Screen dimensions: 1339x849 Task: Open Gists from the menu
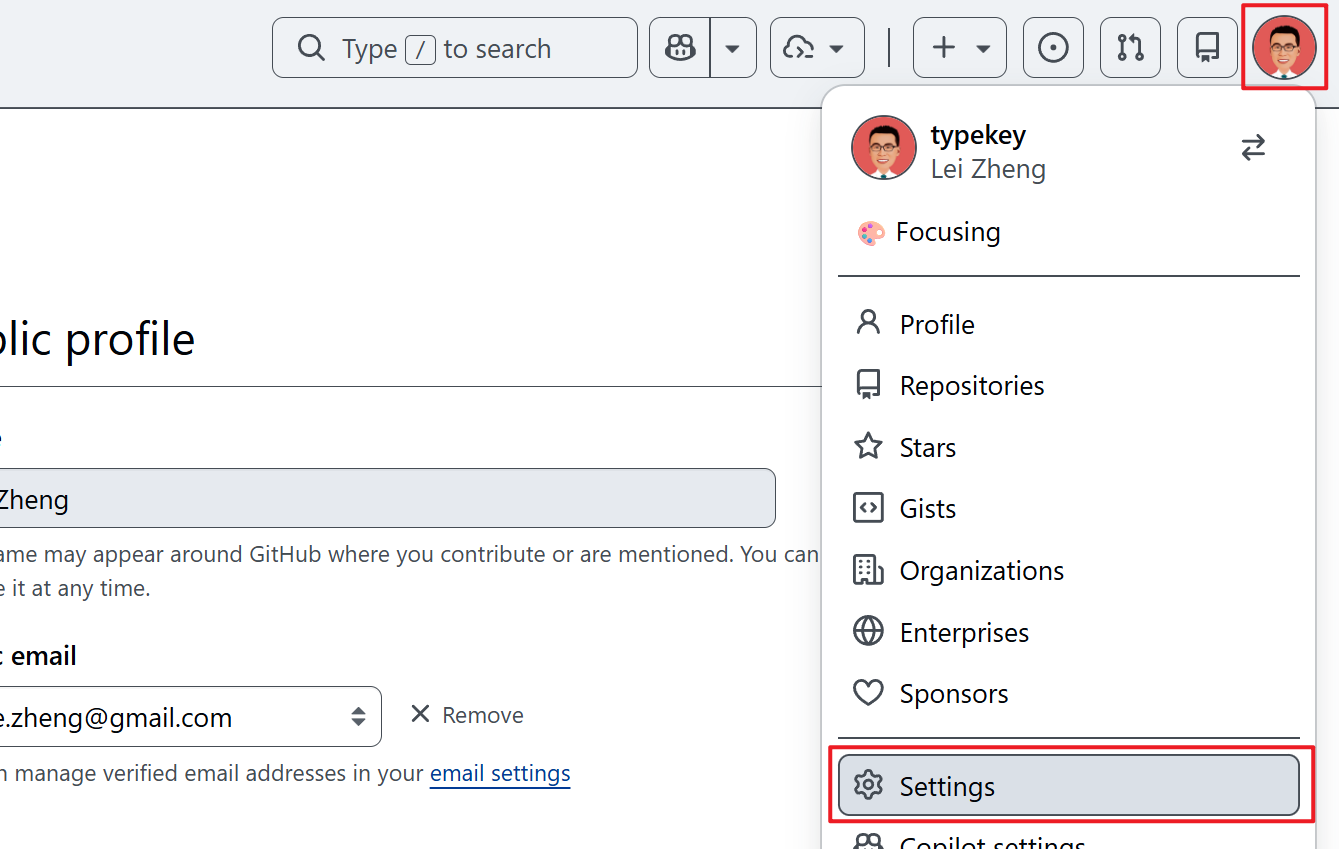click(1068, 508)
